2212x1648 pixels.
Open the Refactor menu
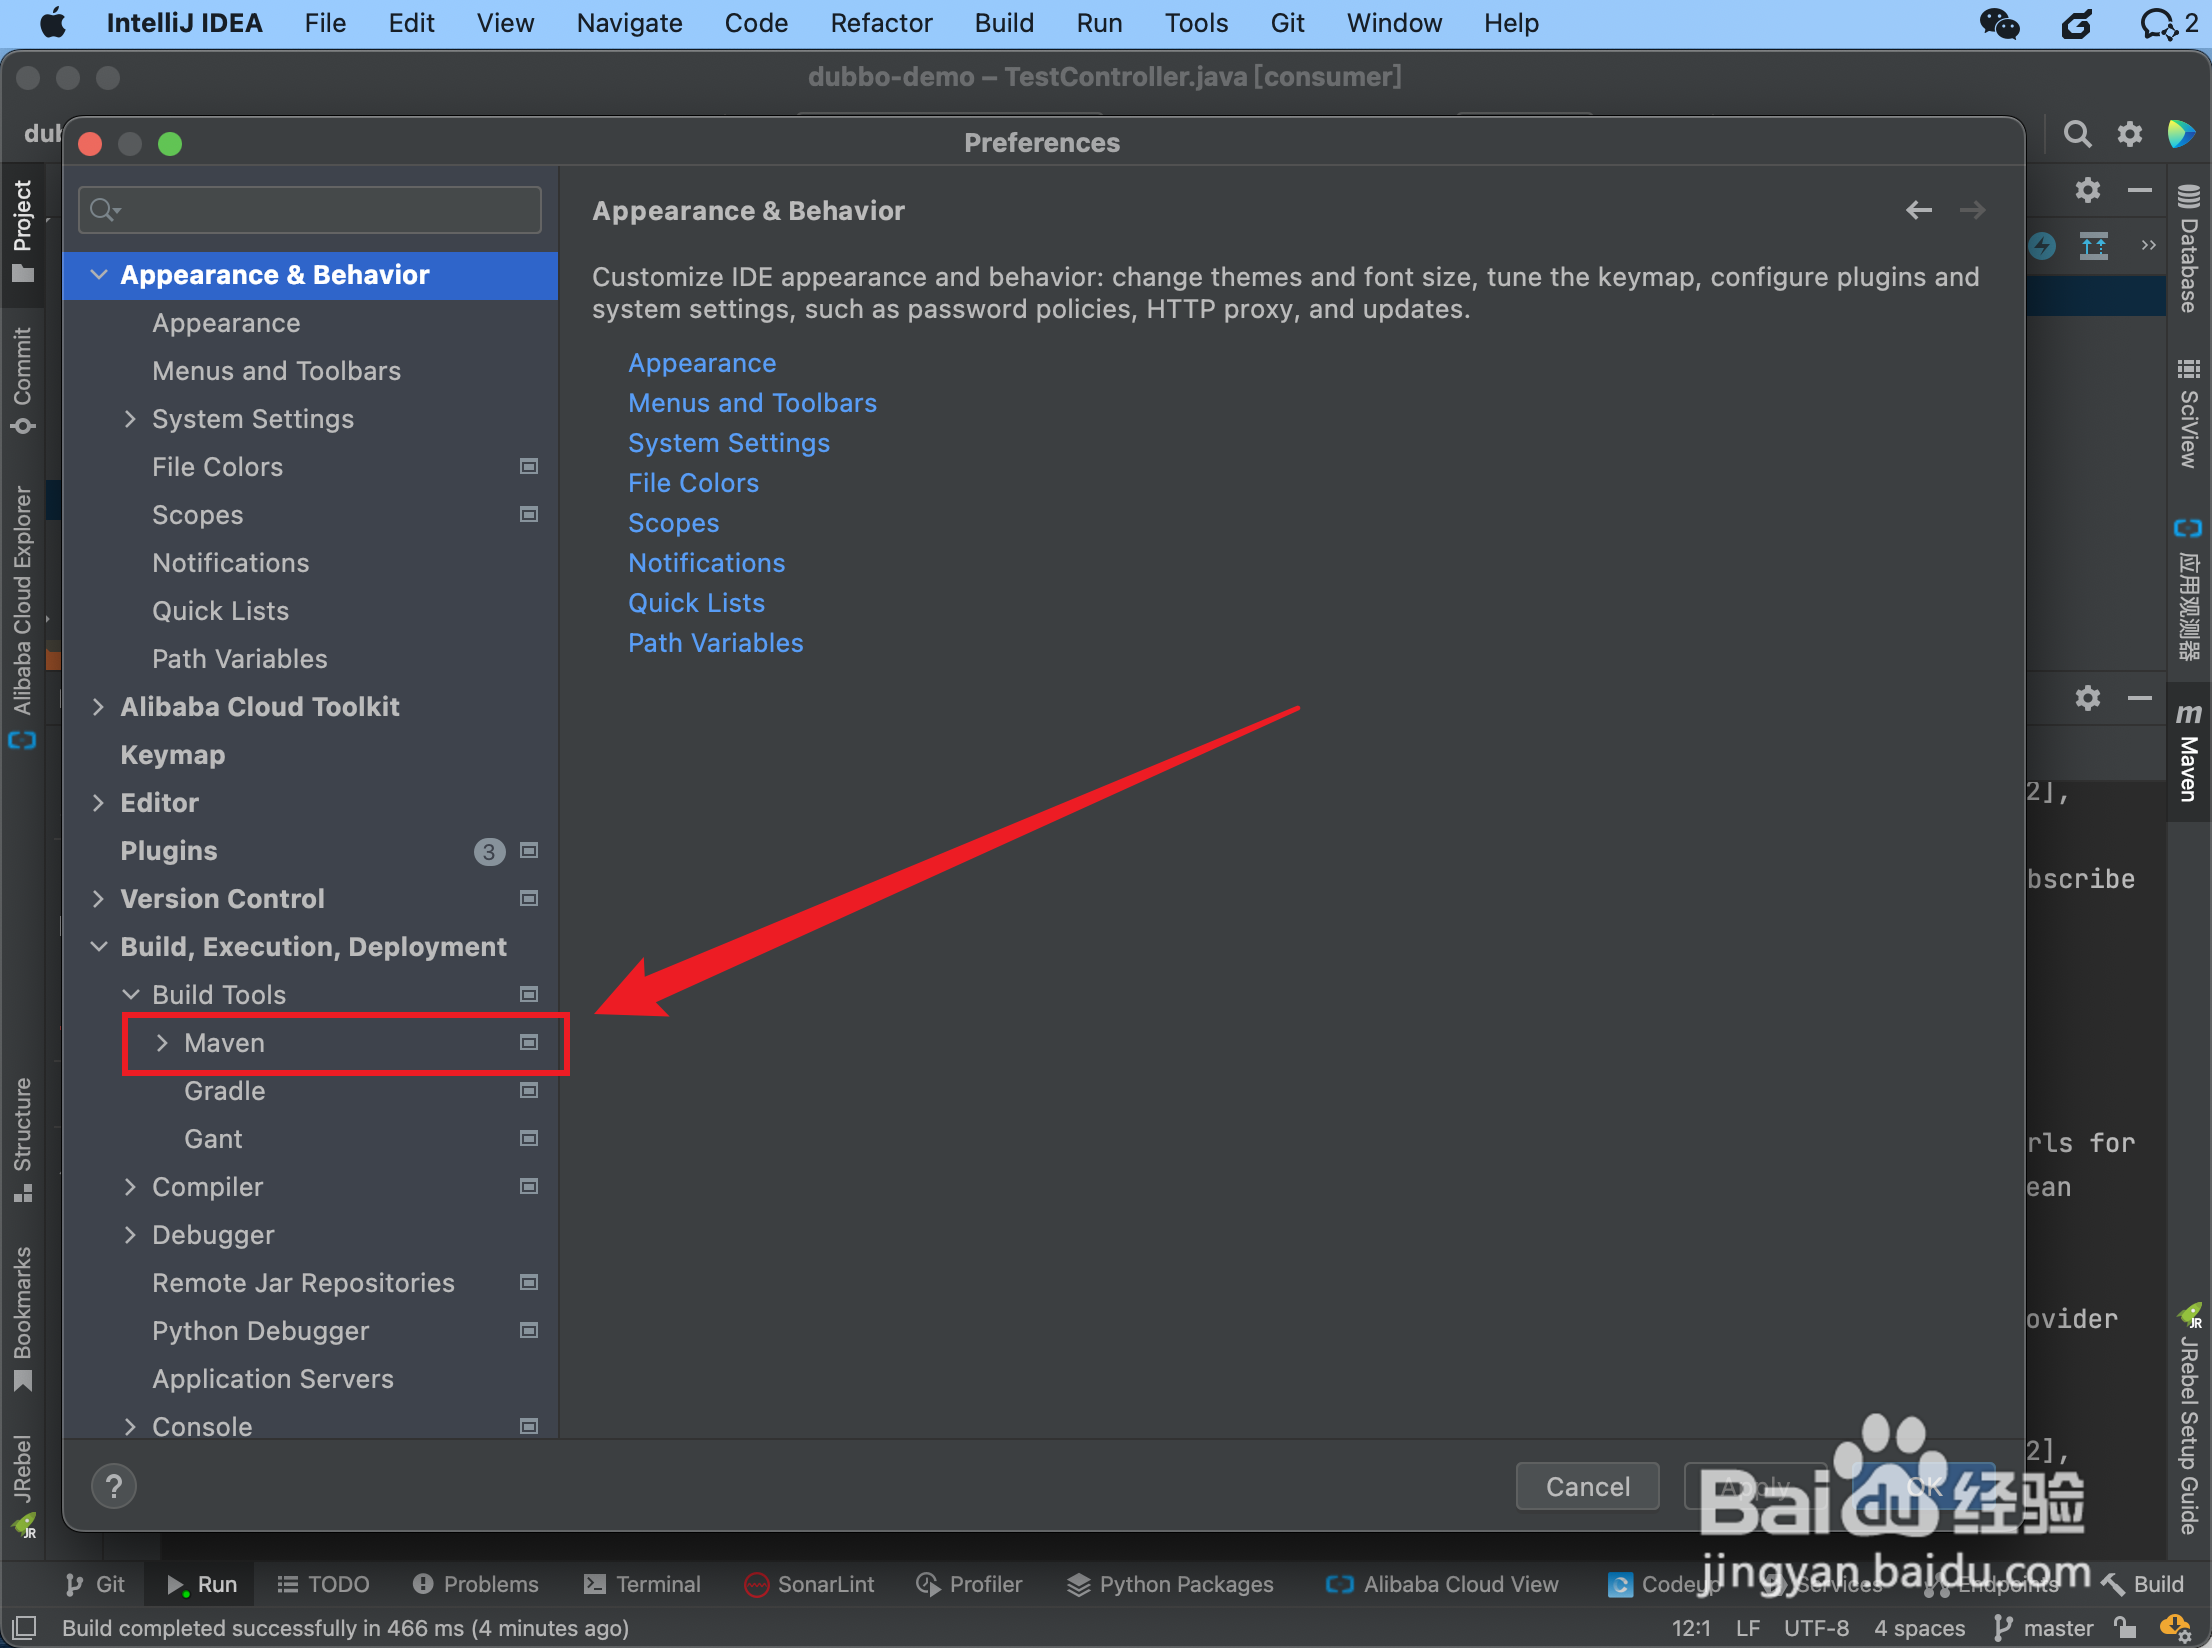[881, 23]
